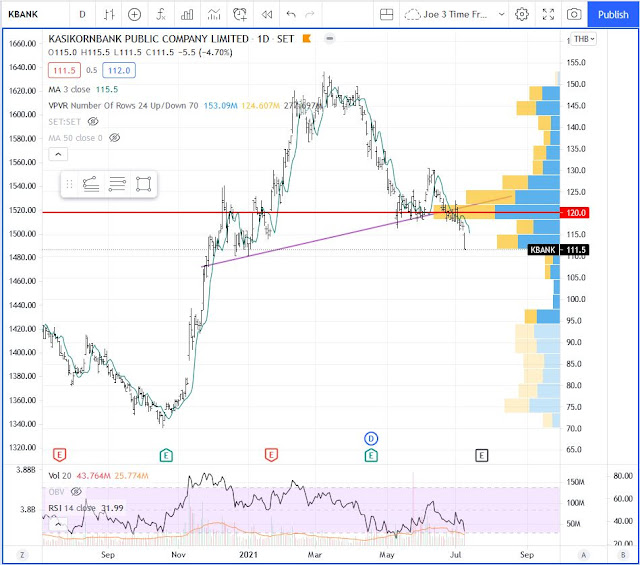Click the green E earnings marker near November
This screenshot has height=565, width=640.
166,455
